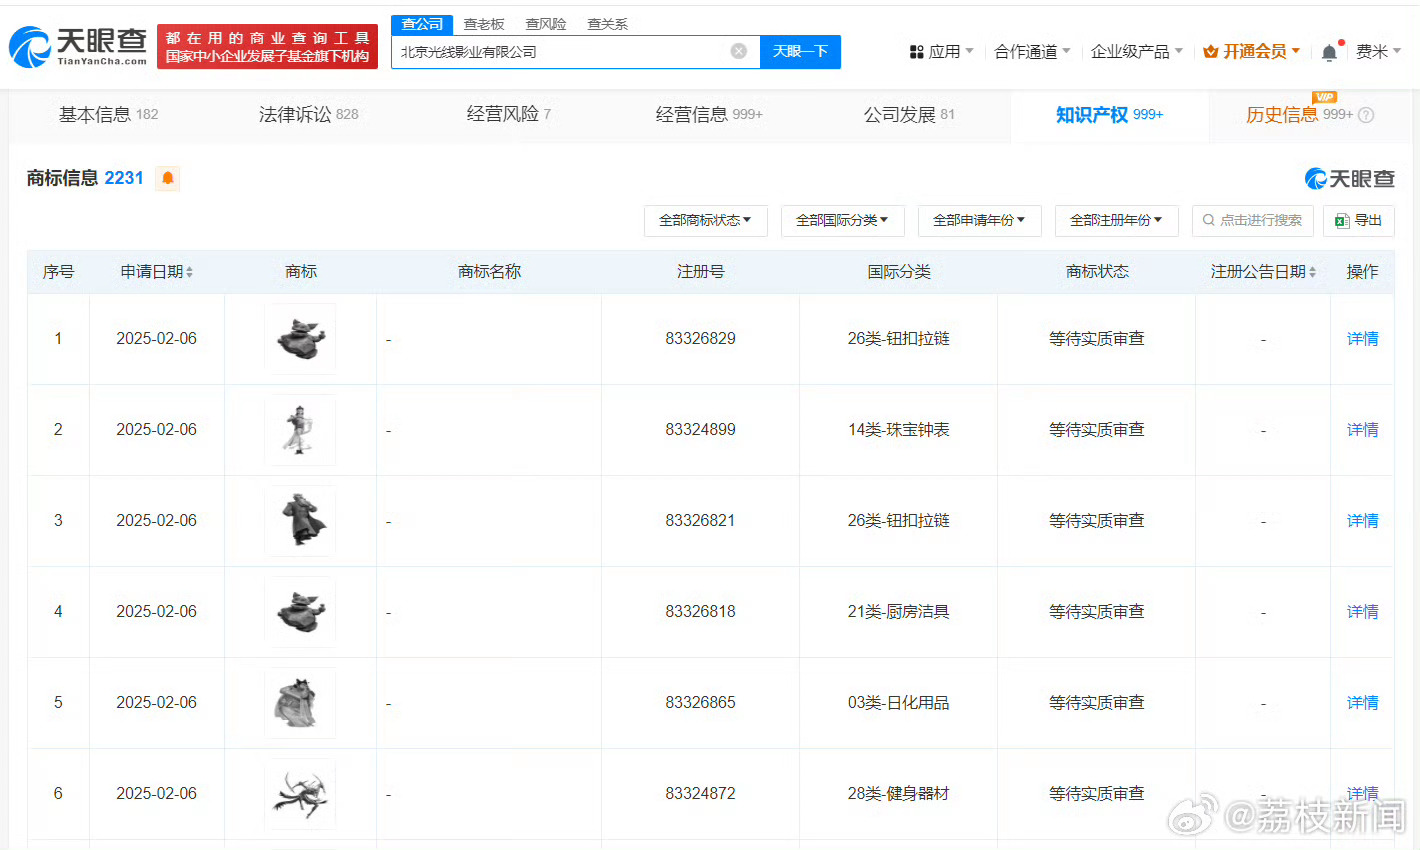Open trademark image in row 3
This screenshot has height=850, width=1420.
300,521
